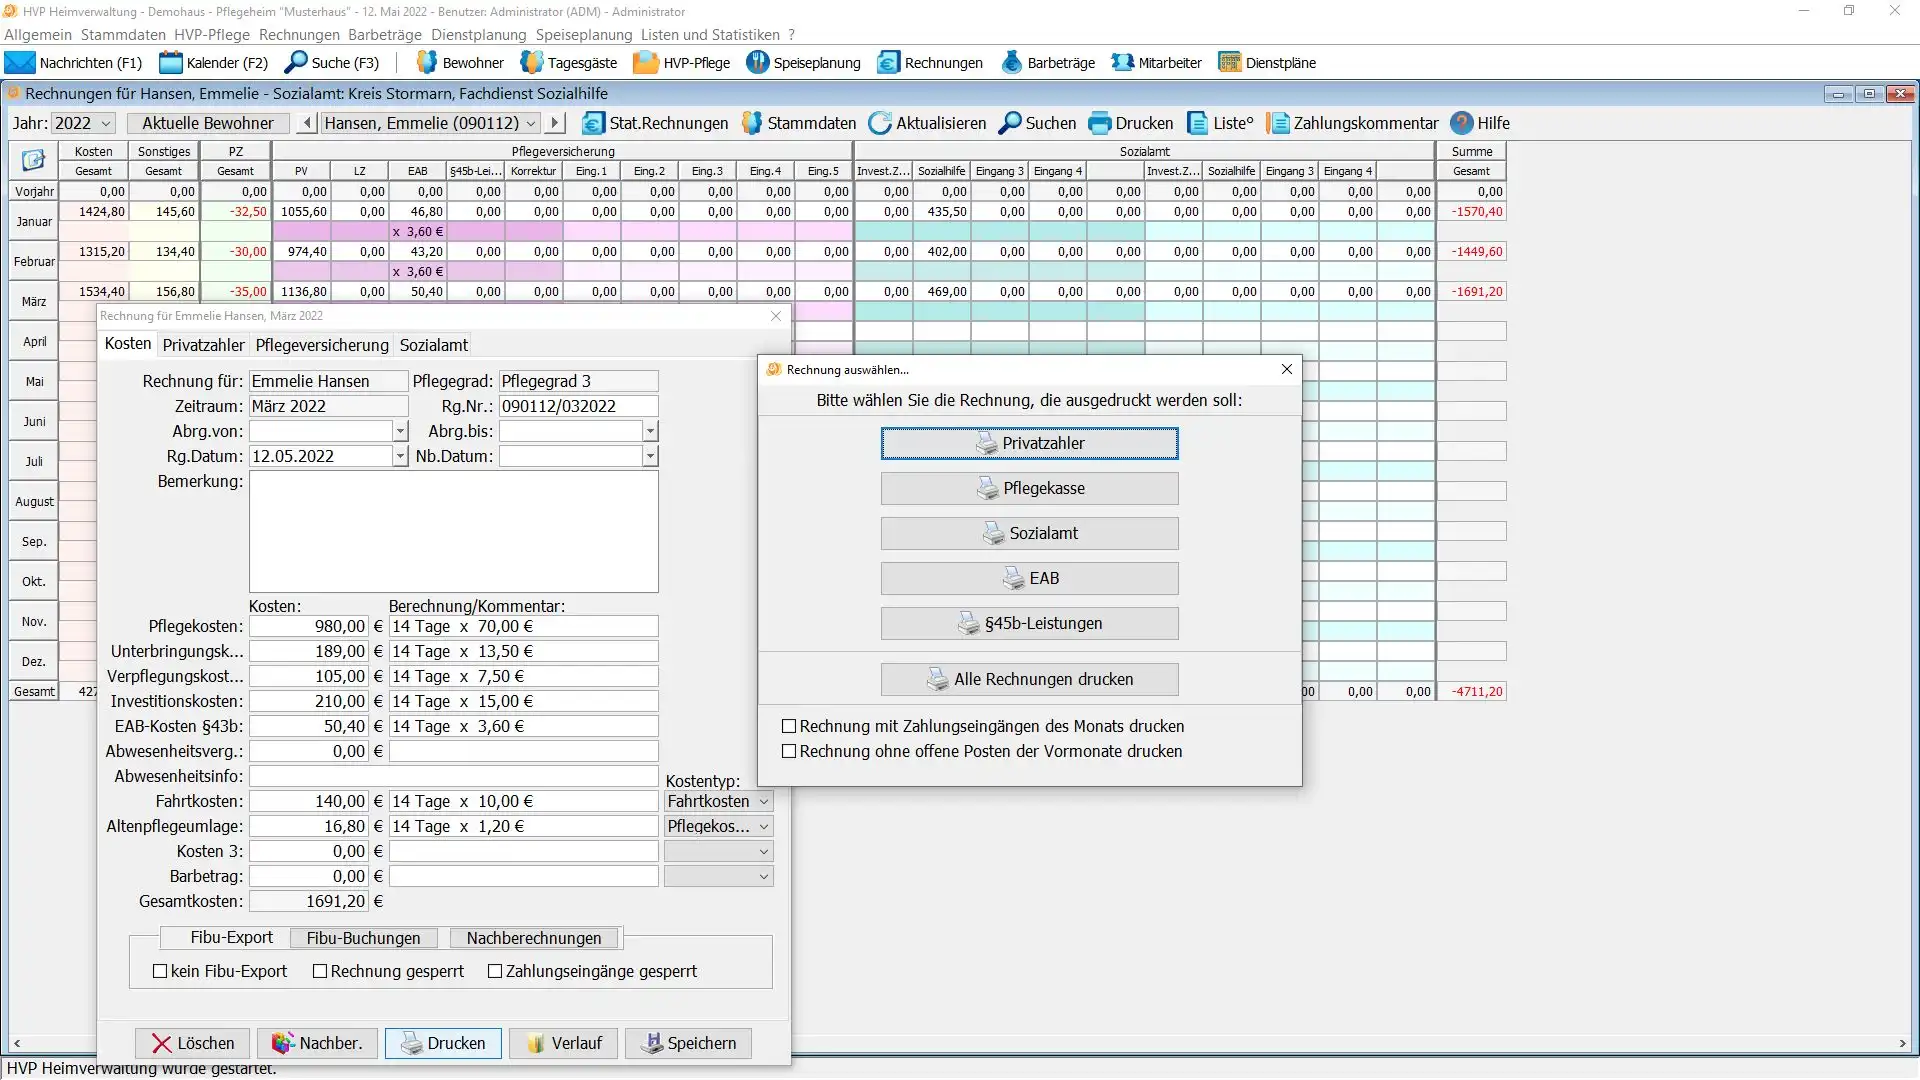Click the Aktualisieren refresh icon
The width and height of the screenshot is (1920, 1080).
(879, 123)
